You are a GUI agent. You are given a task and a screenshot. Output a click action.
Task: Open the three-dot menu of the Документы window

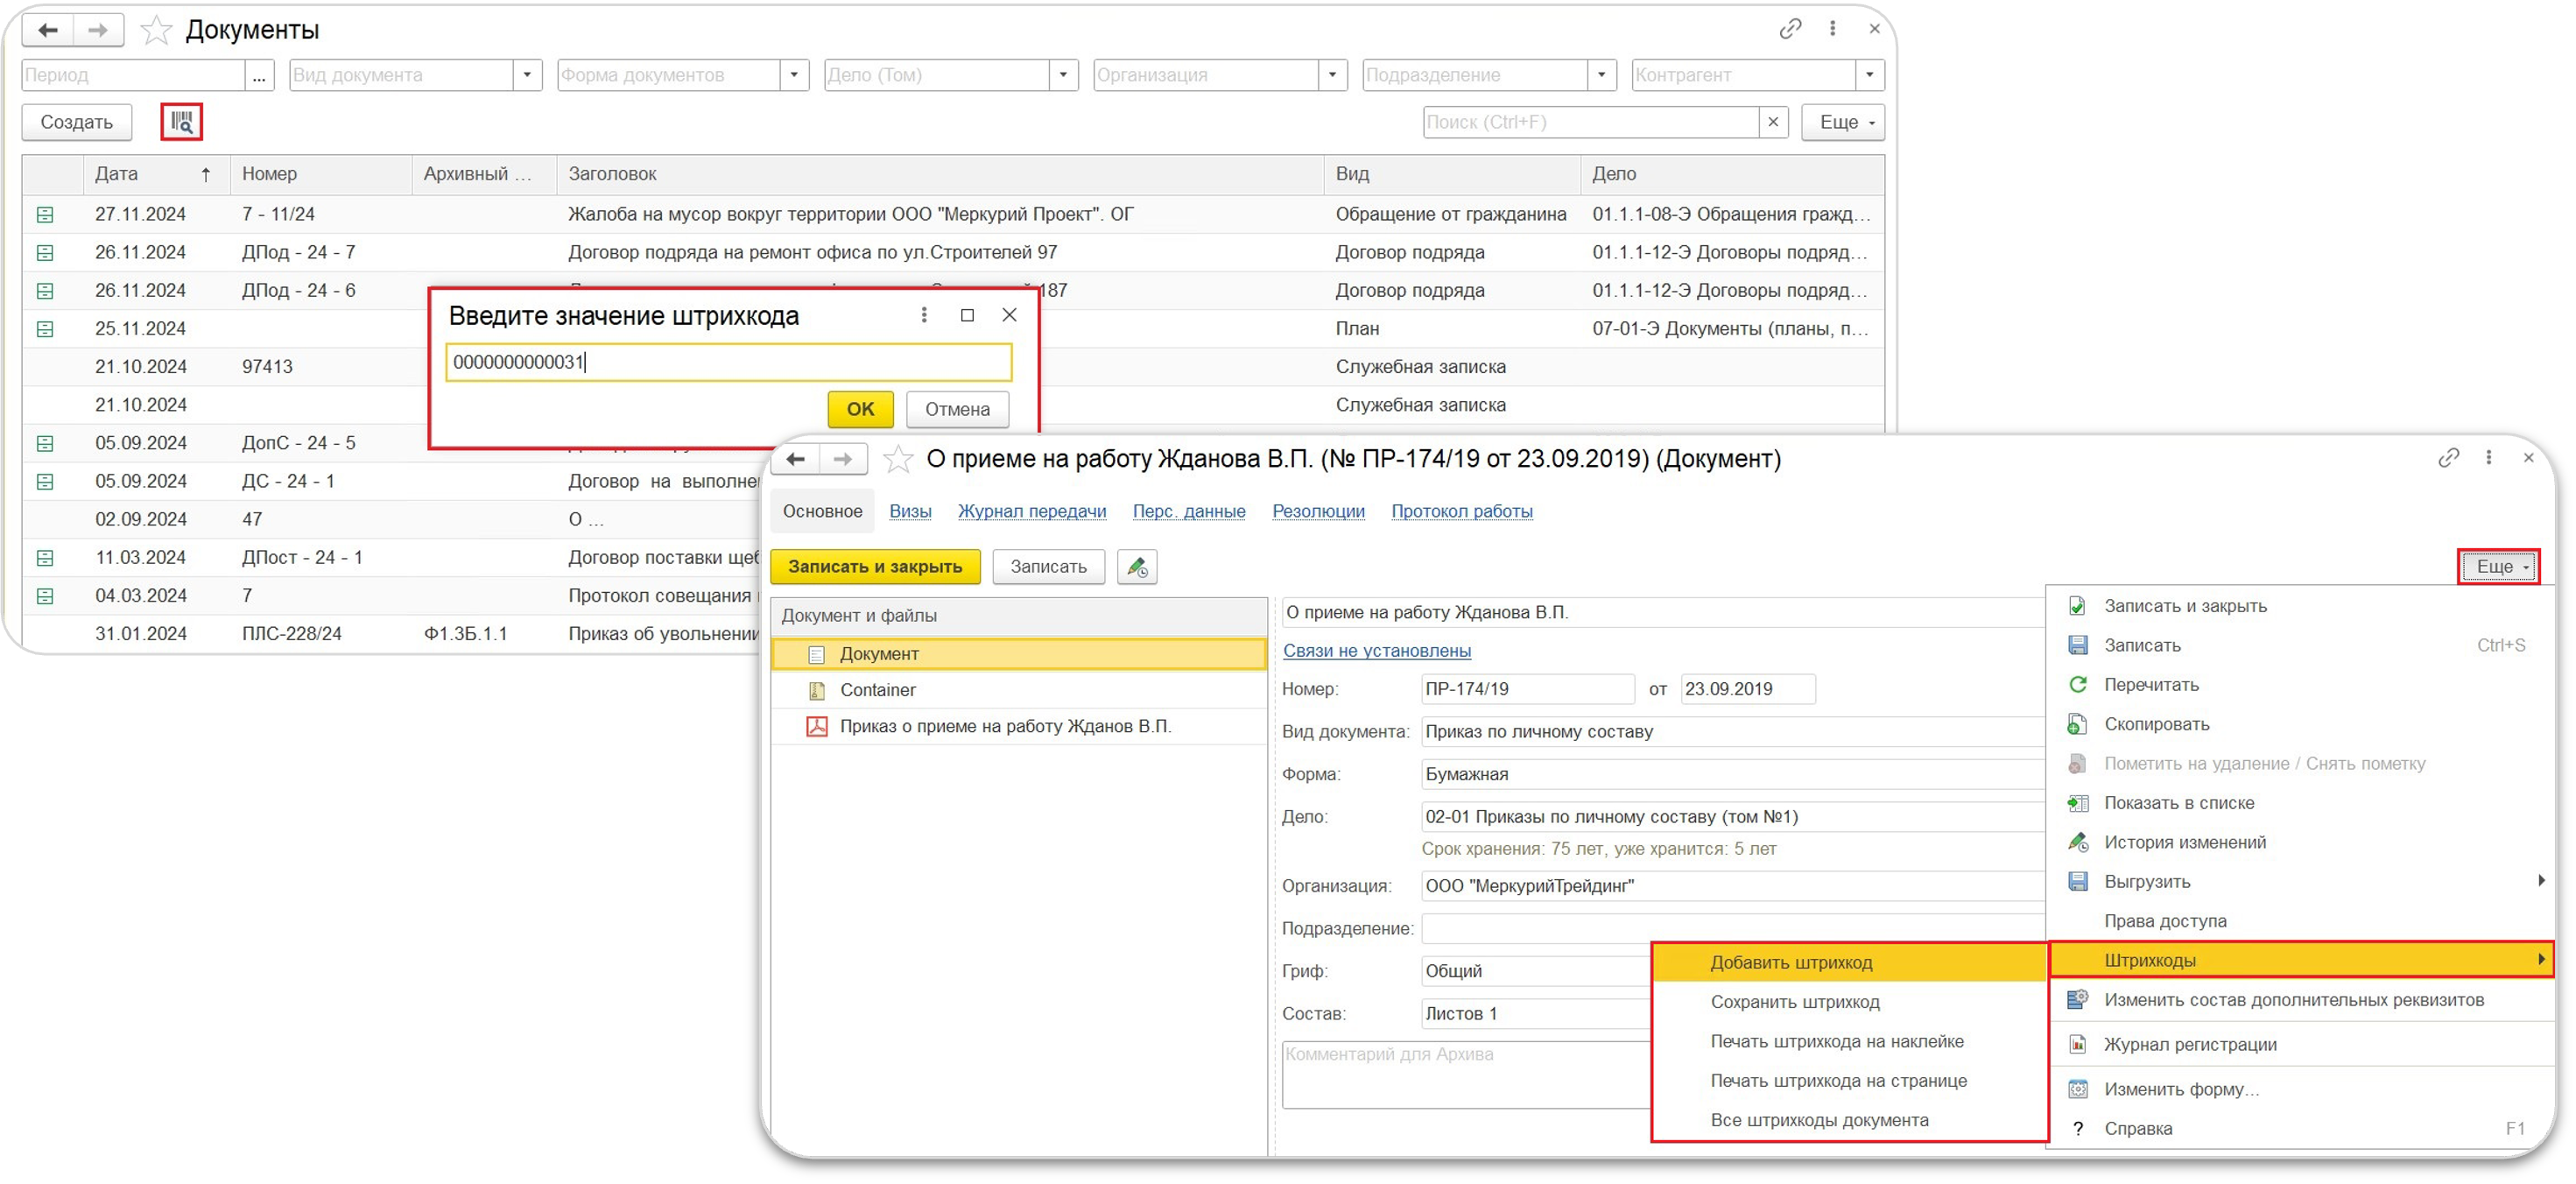[x=1832, y=29]
